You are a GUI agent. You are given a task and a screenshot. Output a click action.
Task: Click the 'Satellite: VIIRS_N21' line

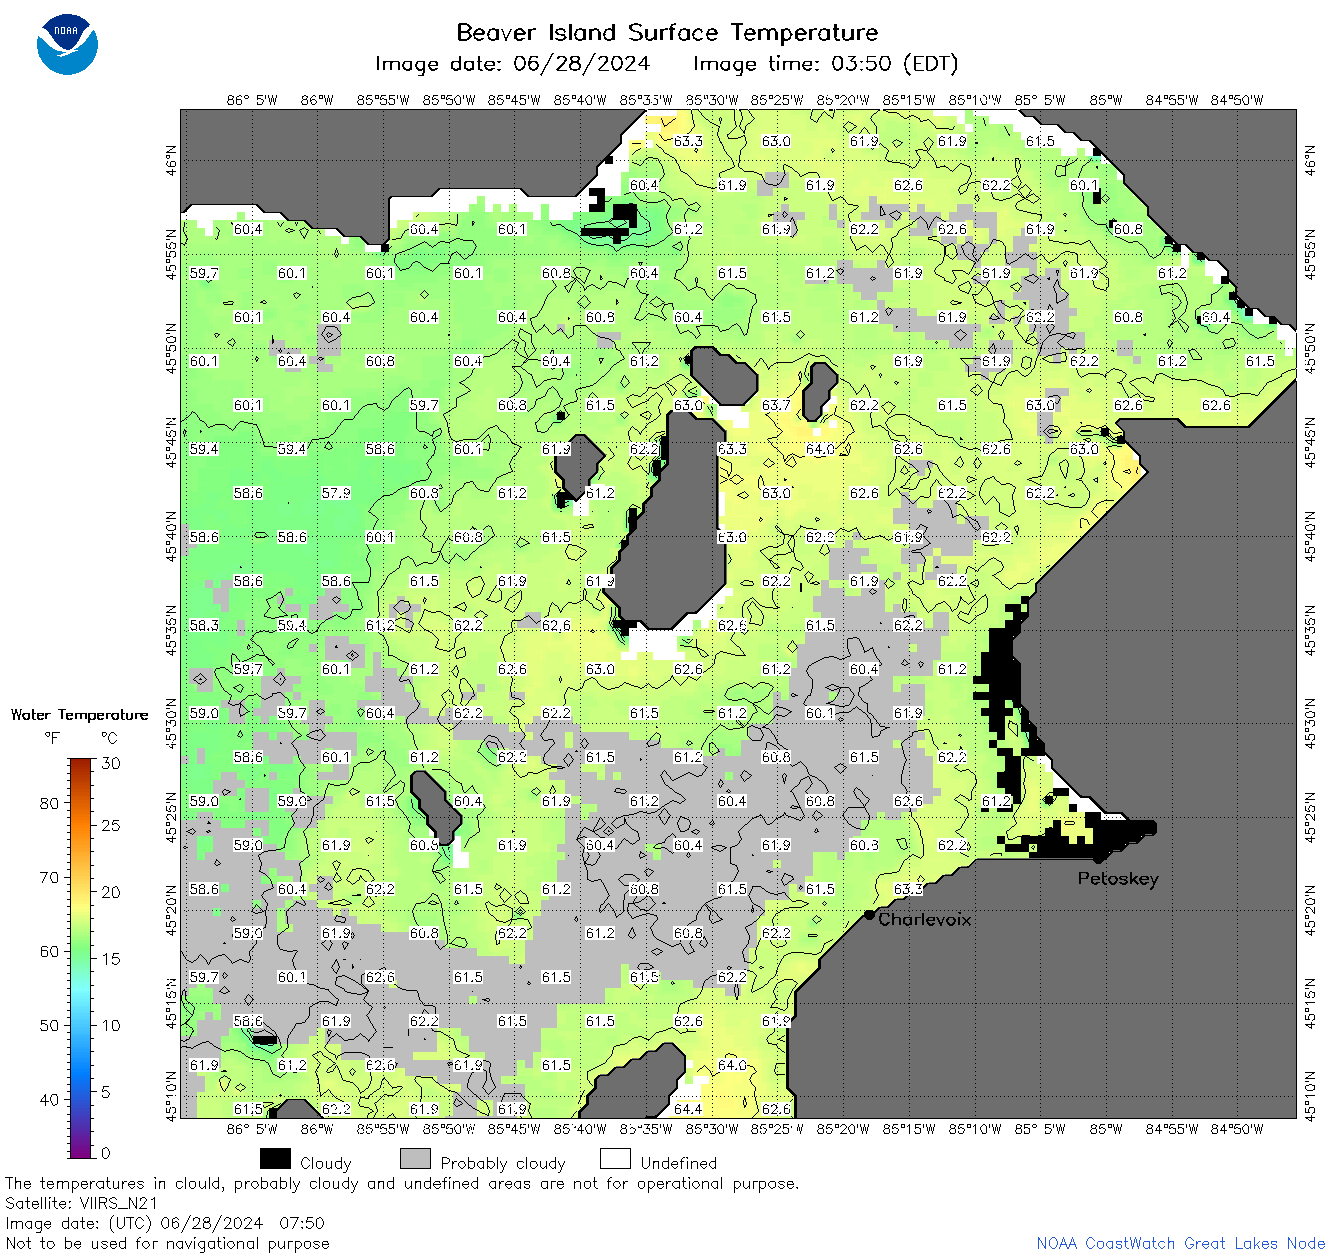click(x=82, y=1203)
